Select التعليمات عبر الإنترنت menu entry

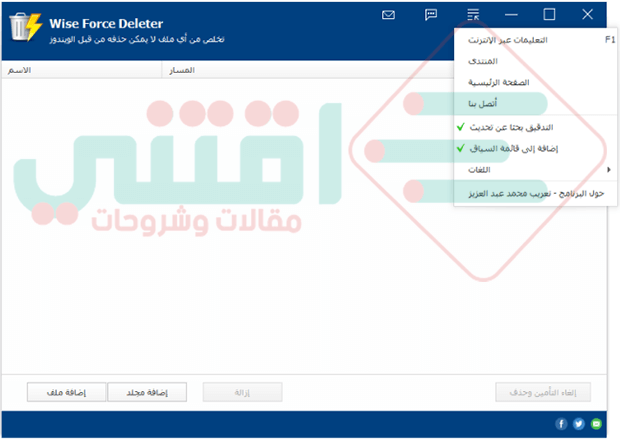point(535,40)
